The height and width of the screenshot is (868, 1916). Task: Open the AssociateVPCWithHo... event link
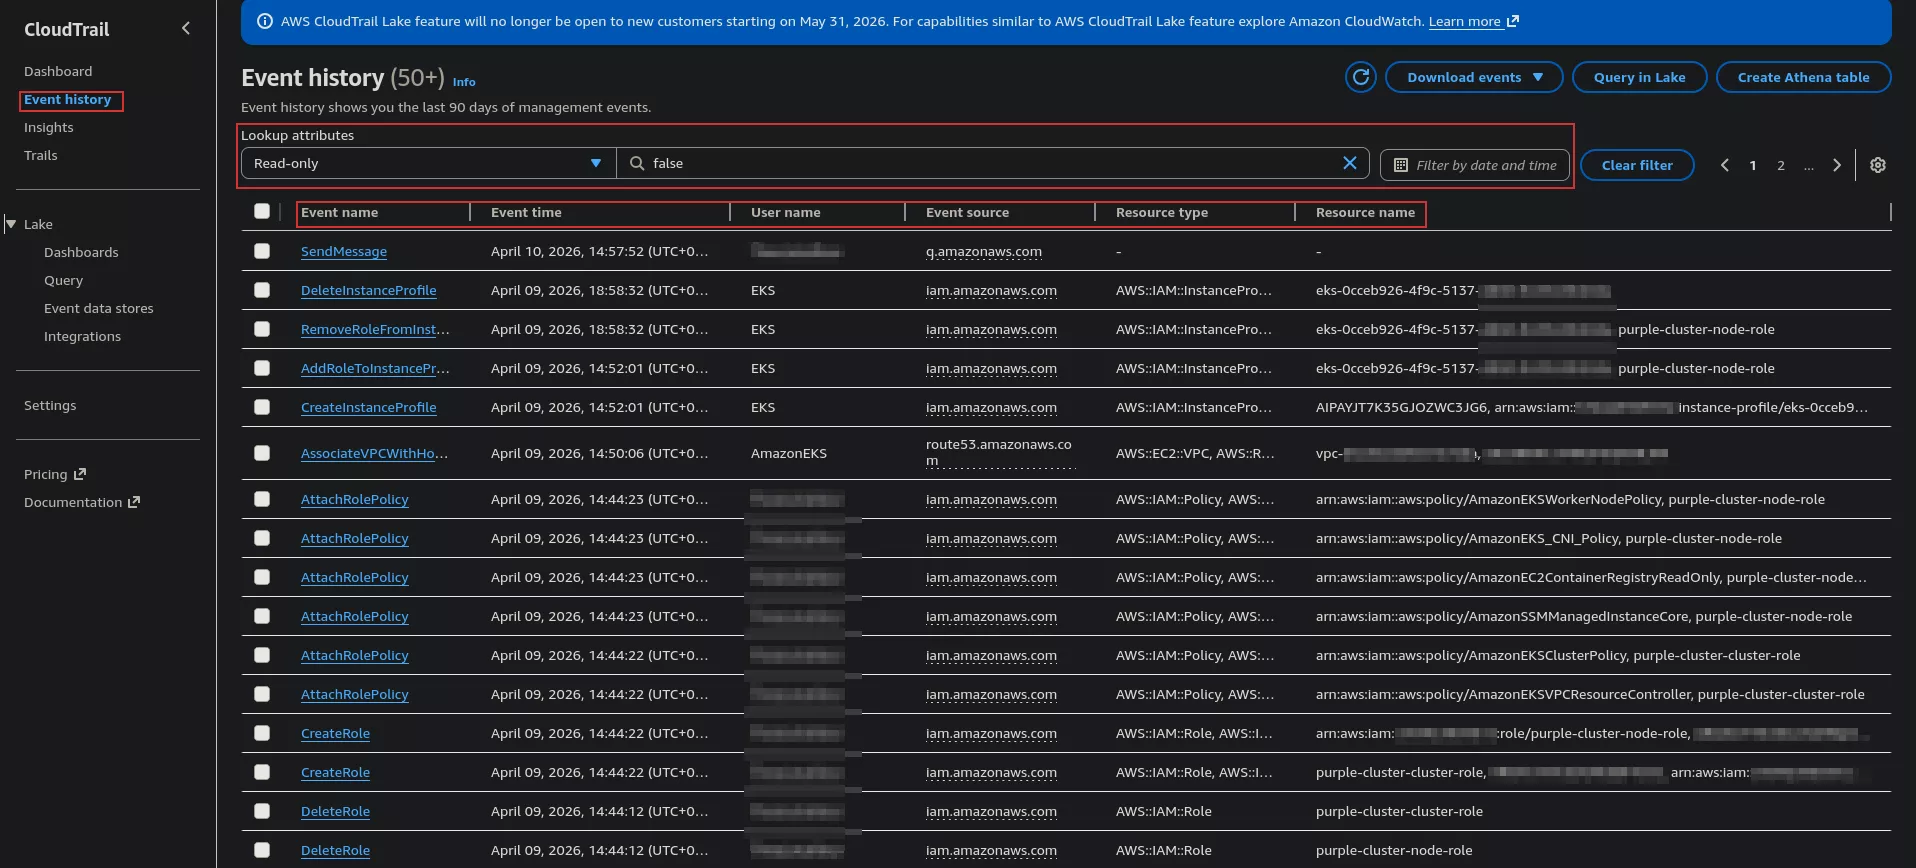[375, 453]
